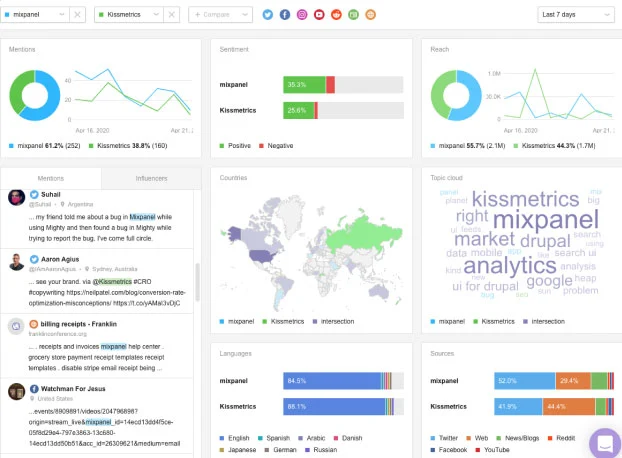Open billing receipts - Franklin mention title
This screenshot has width=622, height=458.
tap(79, 324)
